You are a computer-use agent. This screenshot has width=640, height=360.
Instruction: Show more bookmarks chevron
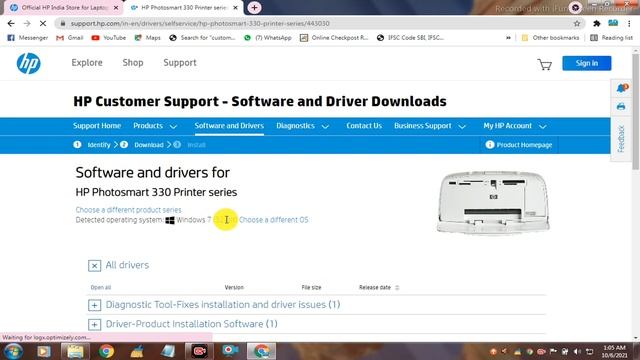508,38
